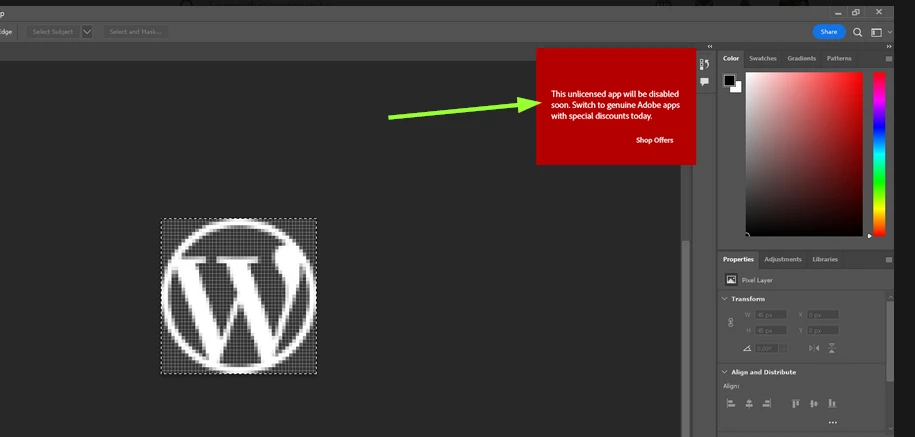Open the Color panel menu
Screen dimensions: 915x437
tap(889, 58)
